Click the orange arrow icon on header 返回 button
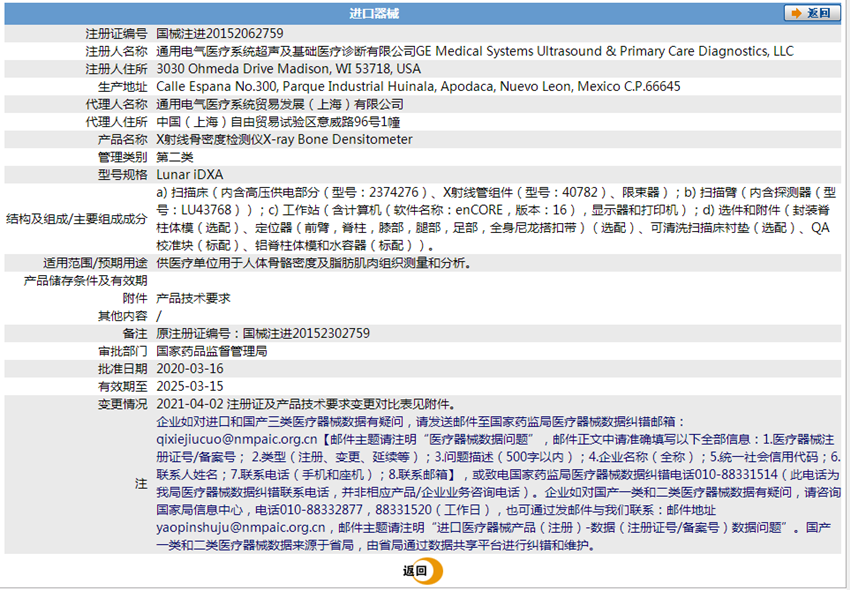Viewport: 850px width, 590px height. (796, 13)
